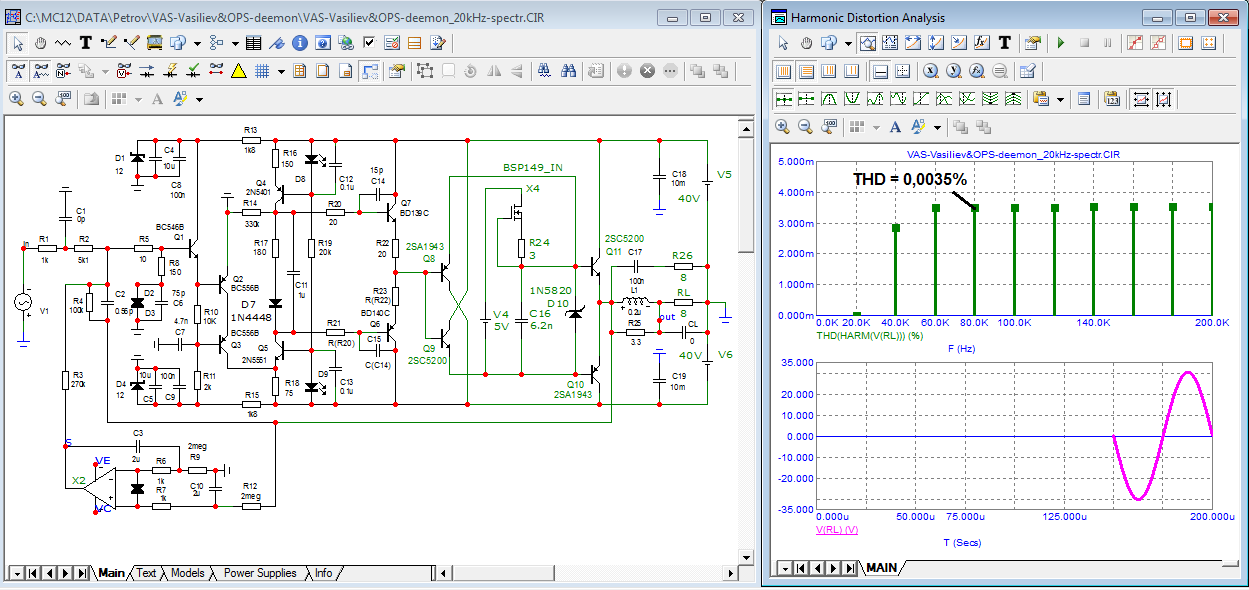Image resolution: width=1249 pixels, height=590 pixels.
Task: Switch to the Models tab
Action: click(x=188, y=573)
